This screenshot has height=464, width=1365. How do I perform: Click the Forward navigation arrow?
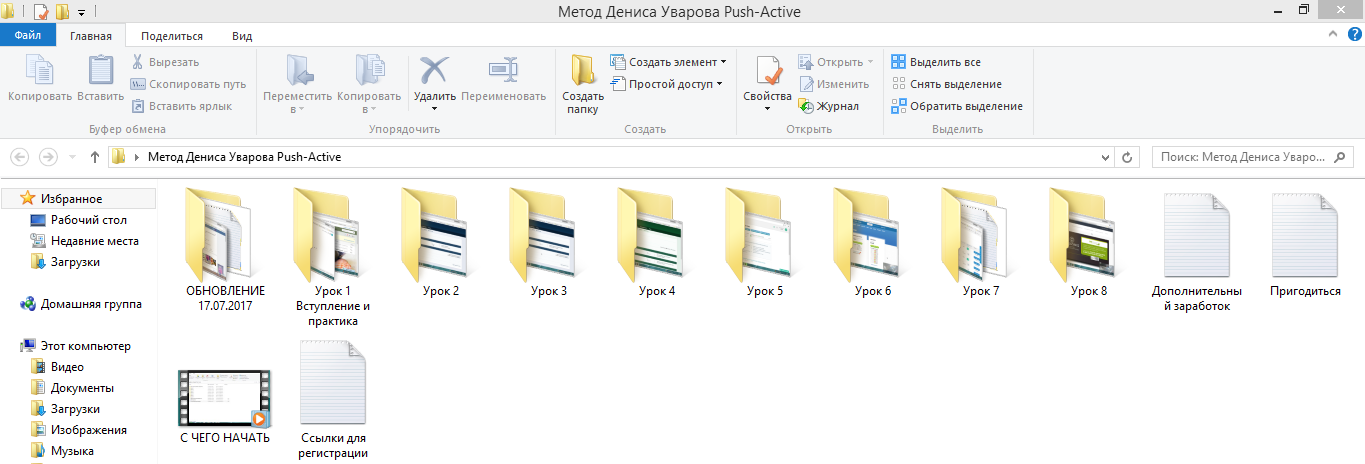pyautogui.click(x=48, y=157)
